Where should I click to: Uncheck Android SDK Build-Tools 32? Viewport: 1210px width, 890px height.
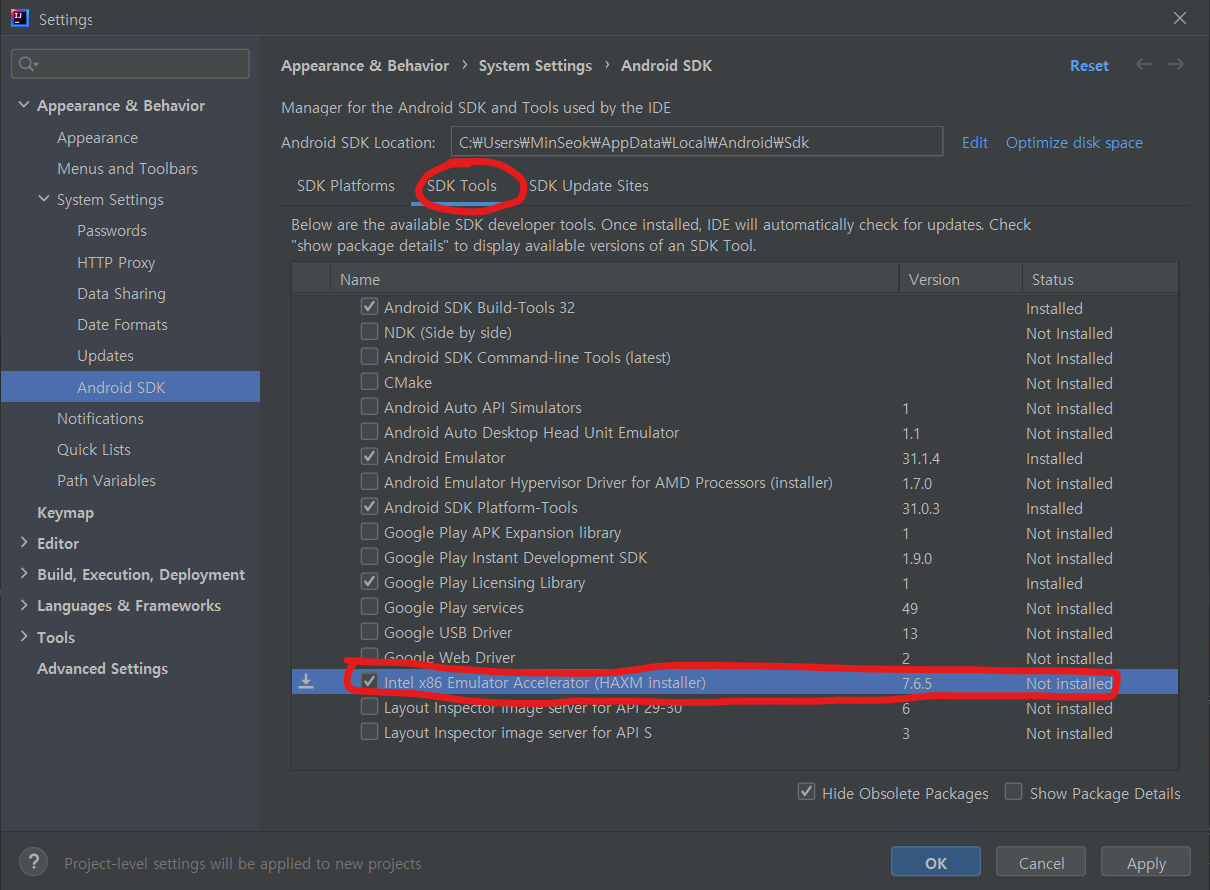(x=369, y=307)
